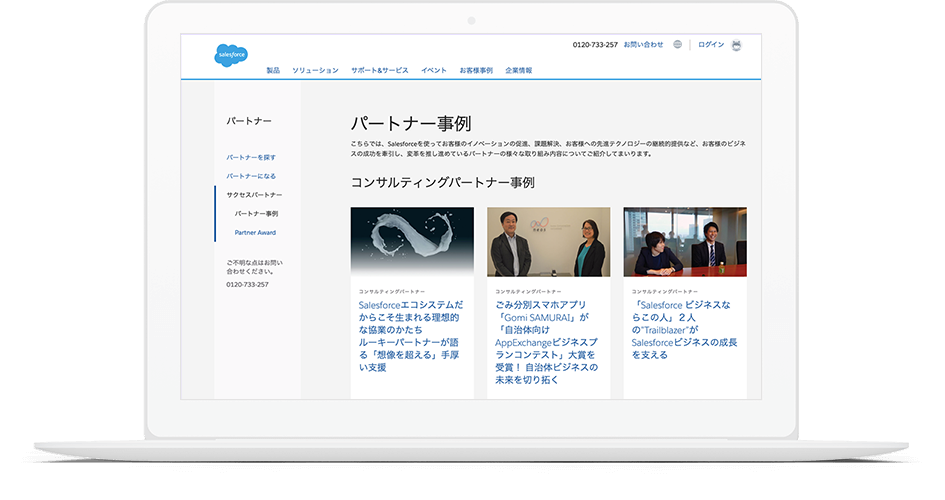Click コンサルティングパートナー label on Trailblazer card
The height and width of the screenshot is (500, 945).
pyautogui.click(x=665, y=292)
